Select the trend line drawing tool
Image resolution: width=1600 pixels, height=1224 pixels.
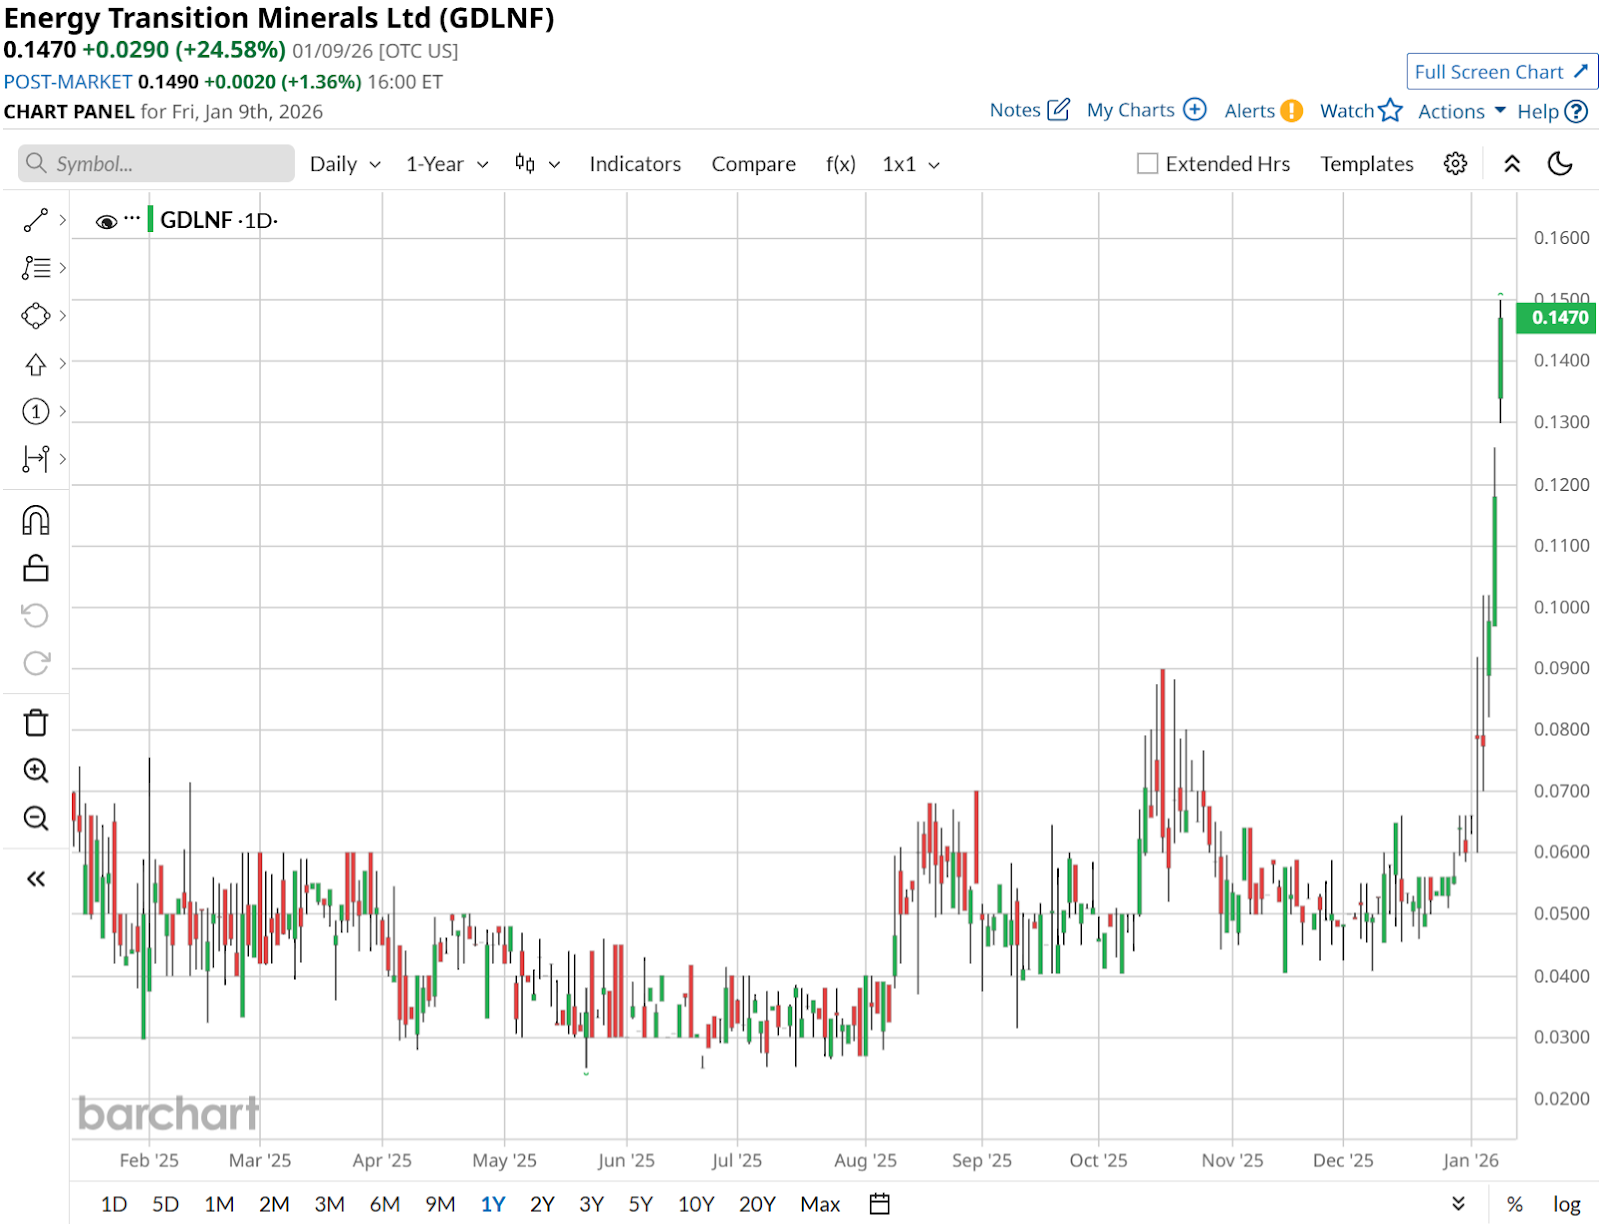tap(36, 220)
